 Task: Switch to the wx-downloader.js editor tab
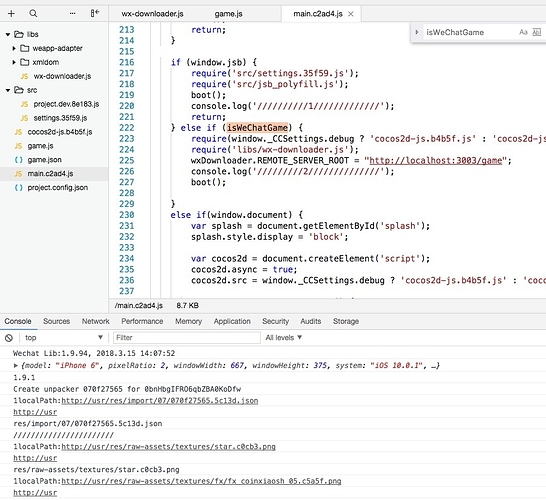pyautogui.click(x=153, y=14)
